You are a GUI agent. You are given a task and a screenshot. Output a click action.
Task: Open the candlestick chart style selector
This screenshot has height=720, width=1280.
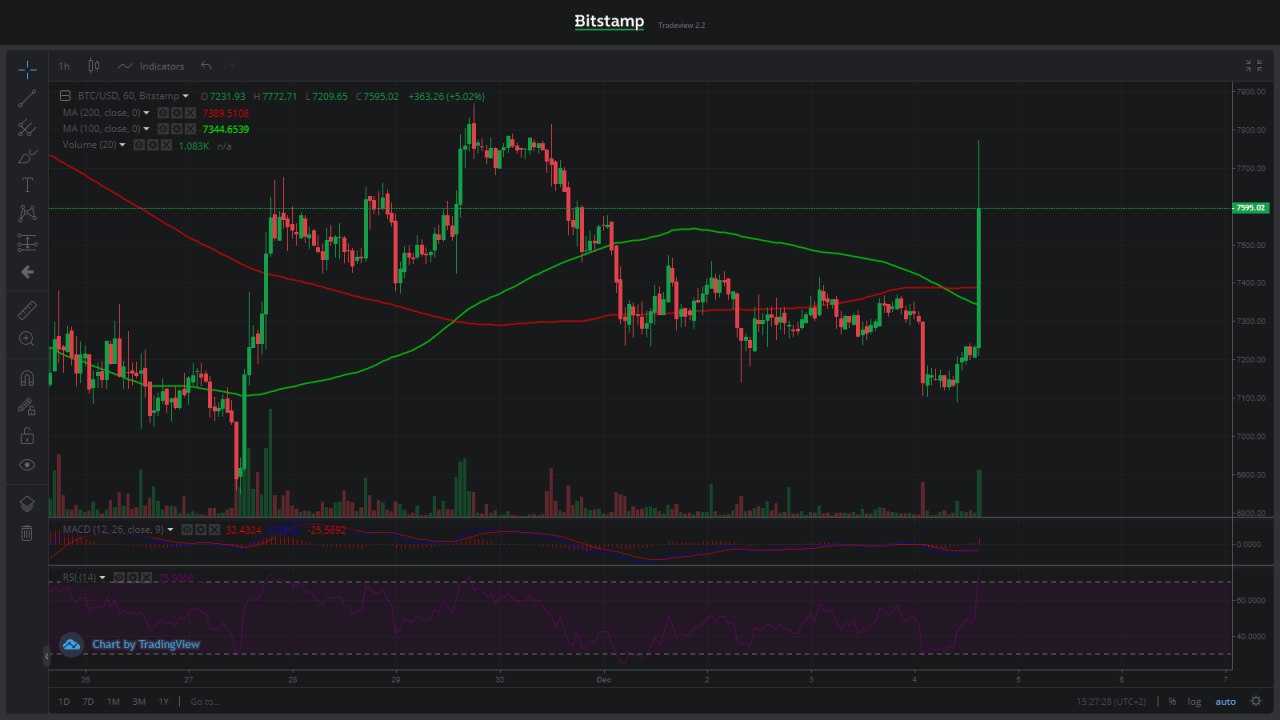(94, 66)
